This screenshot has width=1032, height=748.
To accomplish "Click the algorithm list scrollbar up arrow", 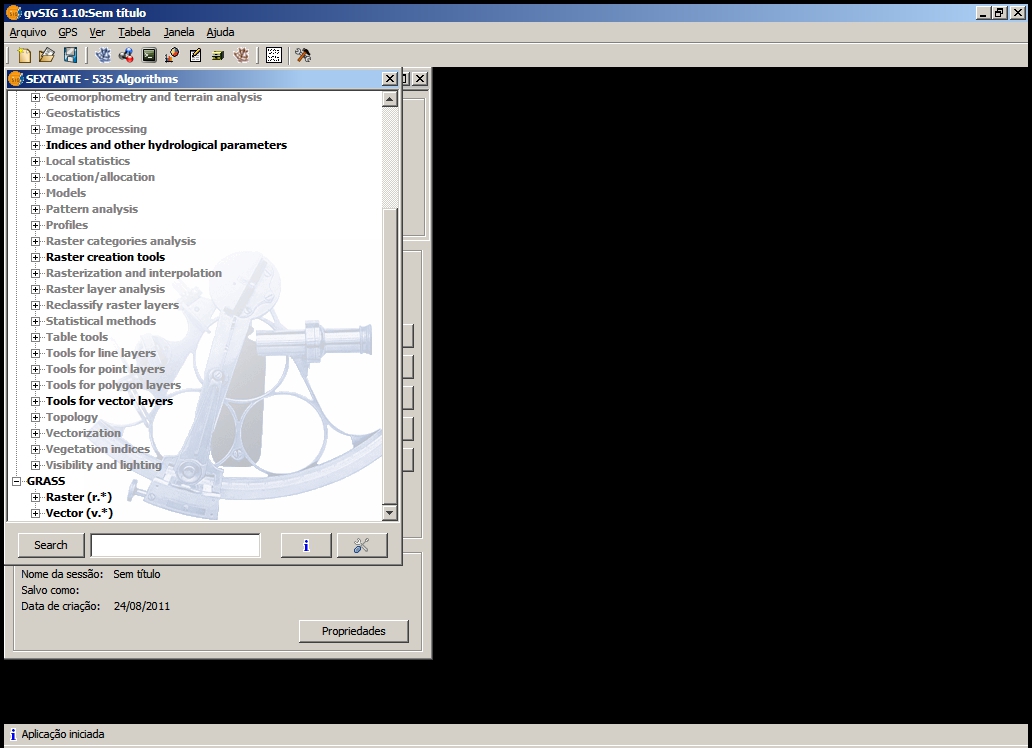I will pos(390,99).
